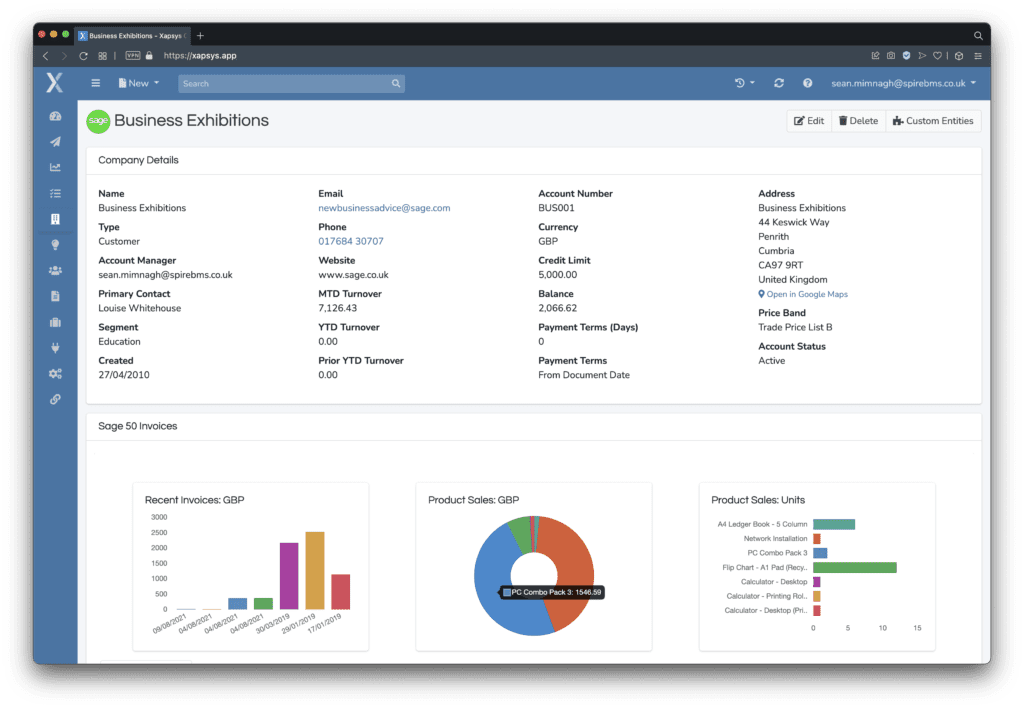The width and height of the screenshot is (1024, 708).
Task: Open the browser easy setup menu icon
Action: 978,56
